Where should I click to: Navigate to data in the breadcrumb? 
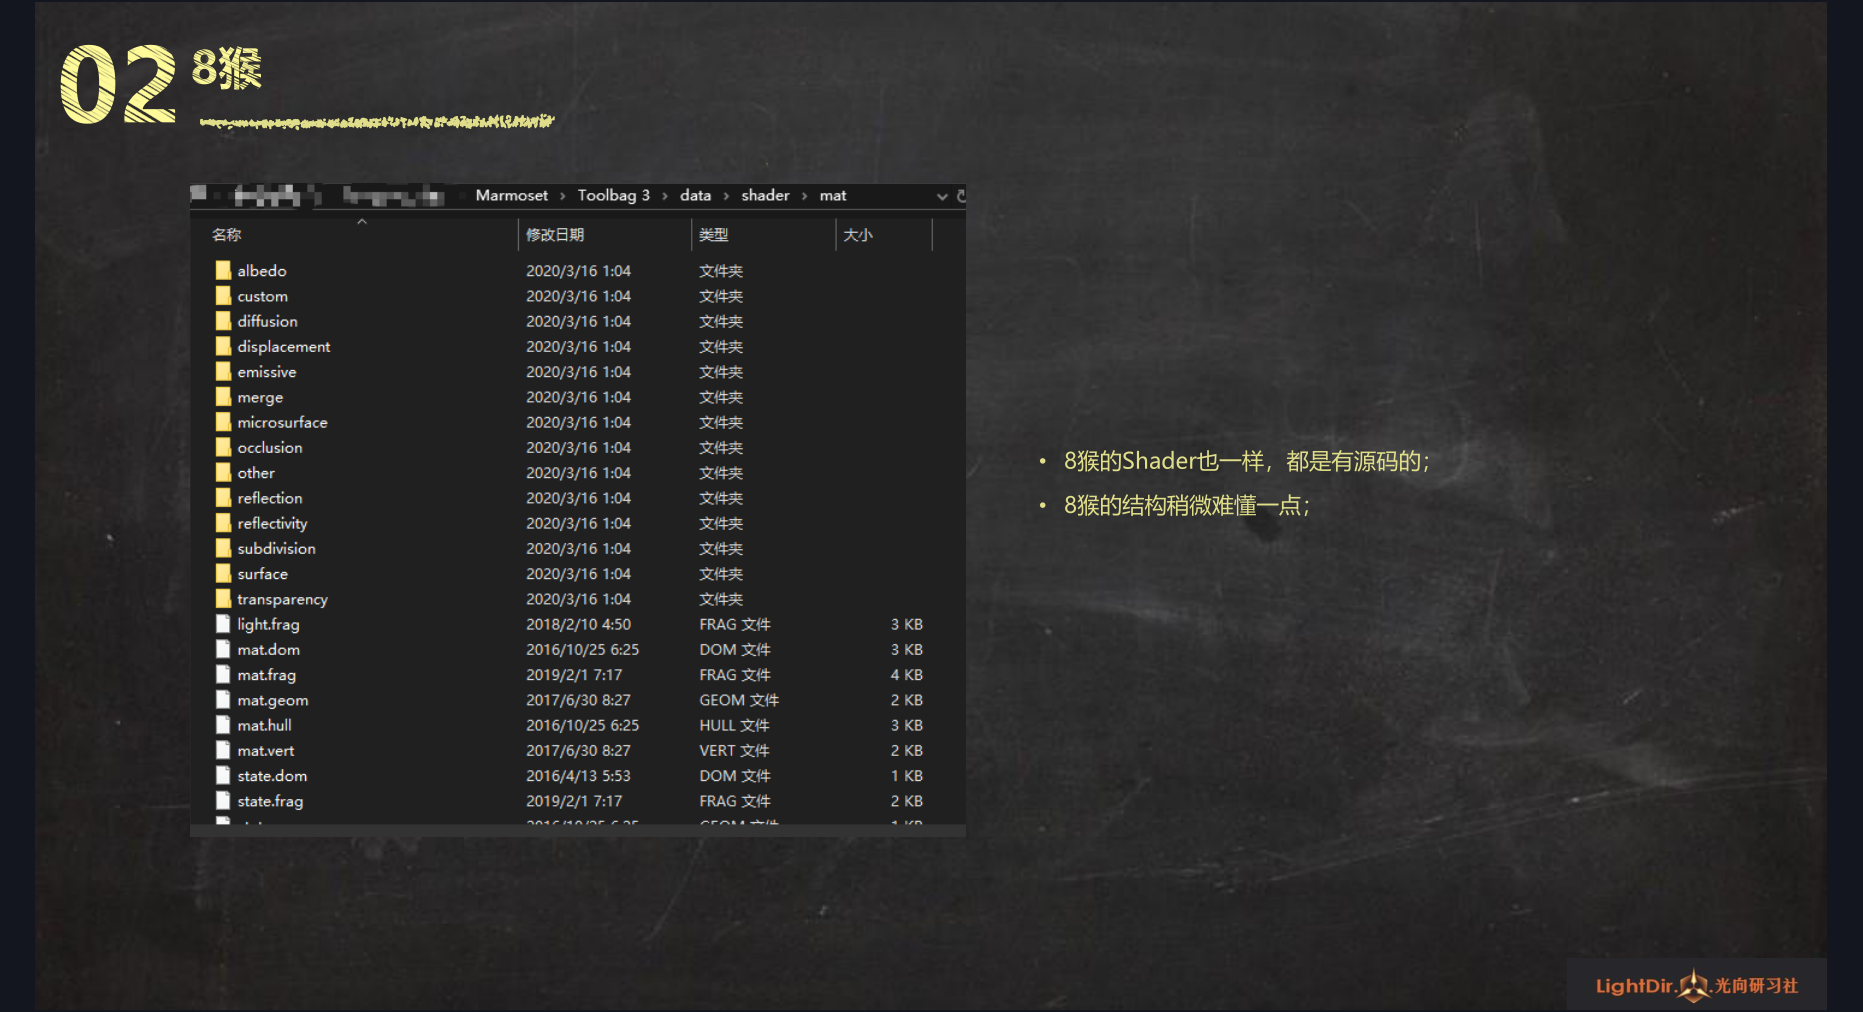click(695, 195)
